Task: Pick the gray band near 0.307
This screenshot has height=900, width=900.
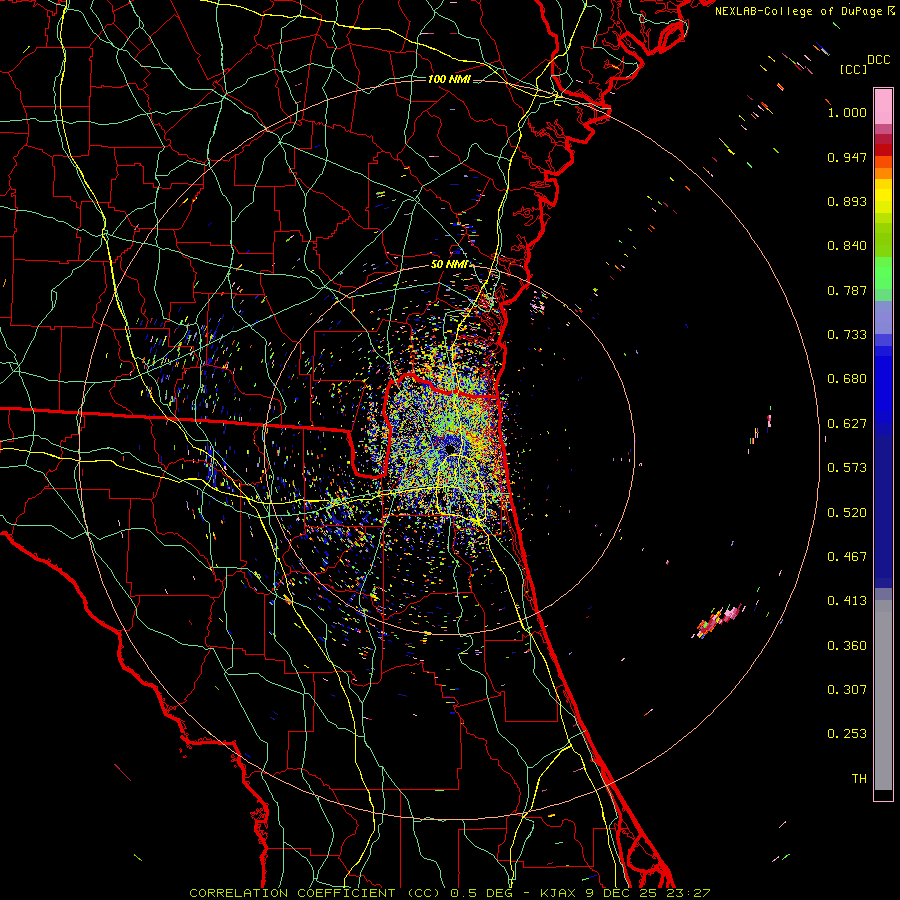Action: coord(883,695)
